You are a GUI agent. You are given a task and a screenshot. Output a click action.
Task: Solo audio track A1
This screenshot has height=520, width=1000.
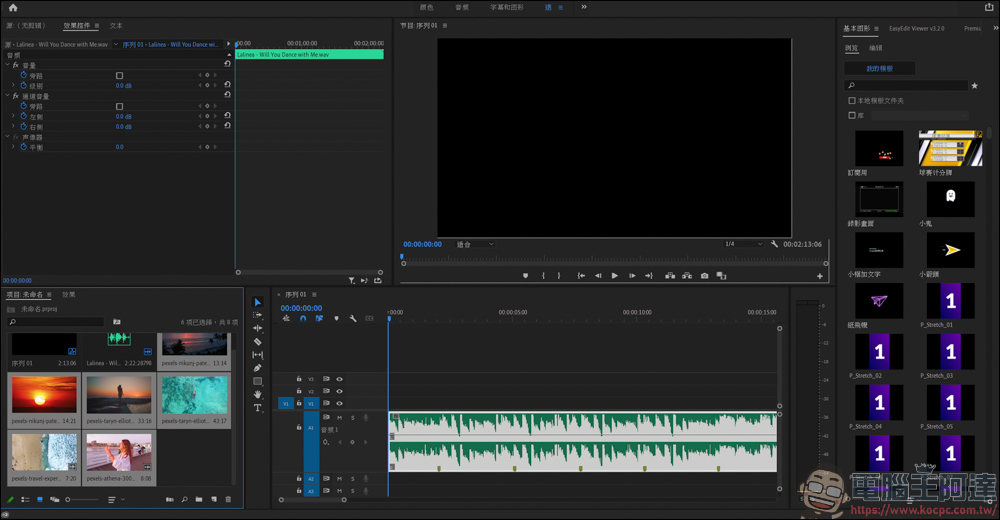(x=353, y=418)
